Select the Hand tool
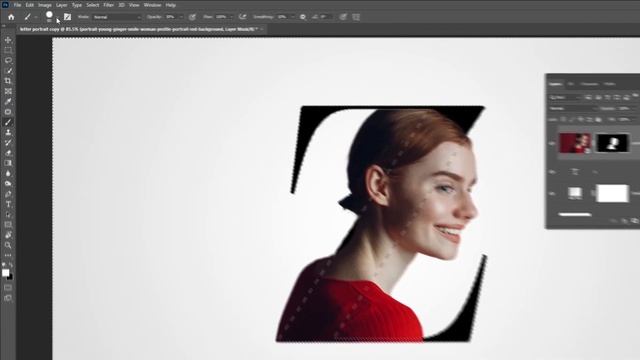Screen dimensions: 640x360 coord(8,235)
